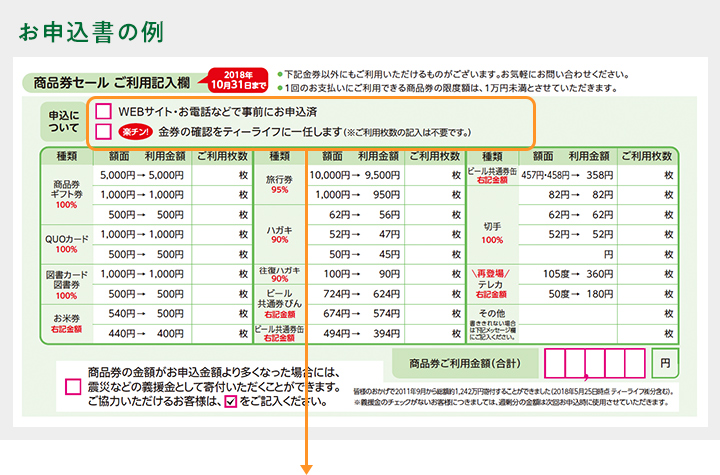Viewport: 720px width, 475px height.
Task: Tick the large donation checkbox beside 商品券の金額が
Action: 73,386
